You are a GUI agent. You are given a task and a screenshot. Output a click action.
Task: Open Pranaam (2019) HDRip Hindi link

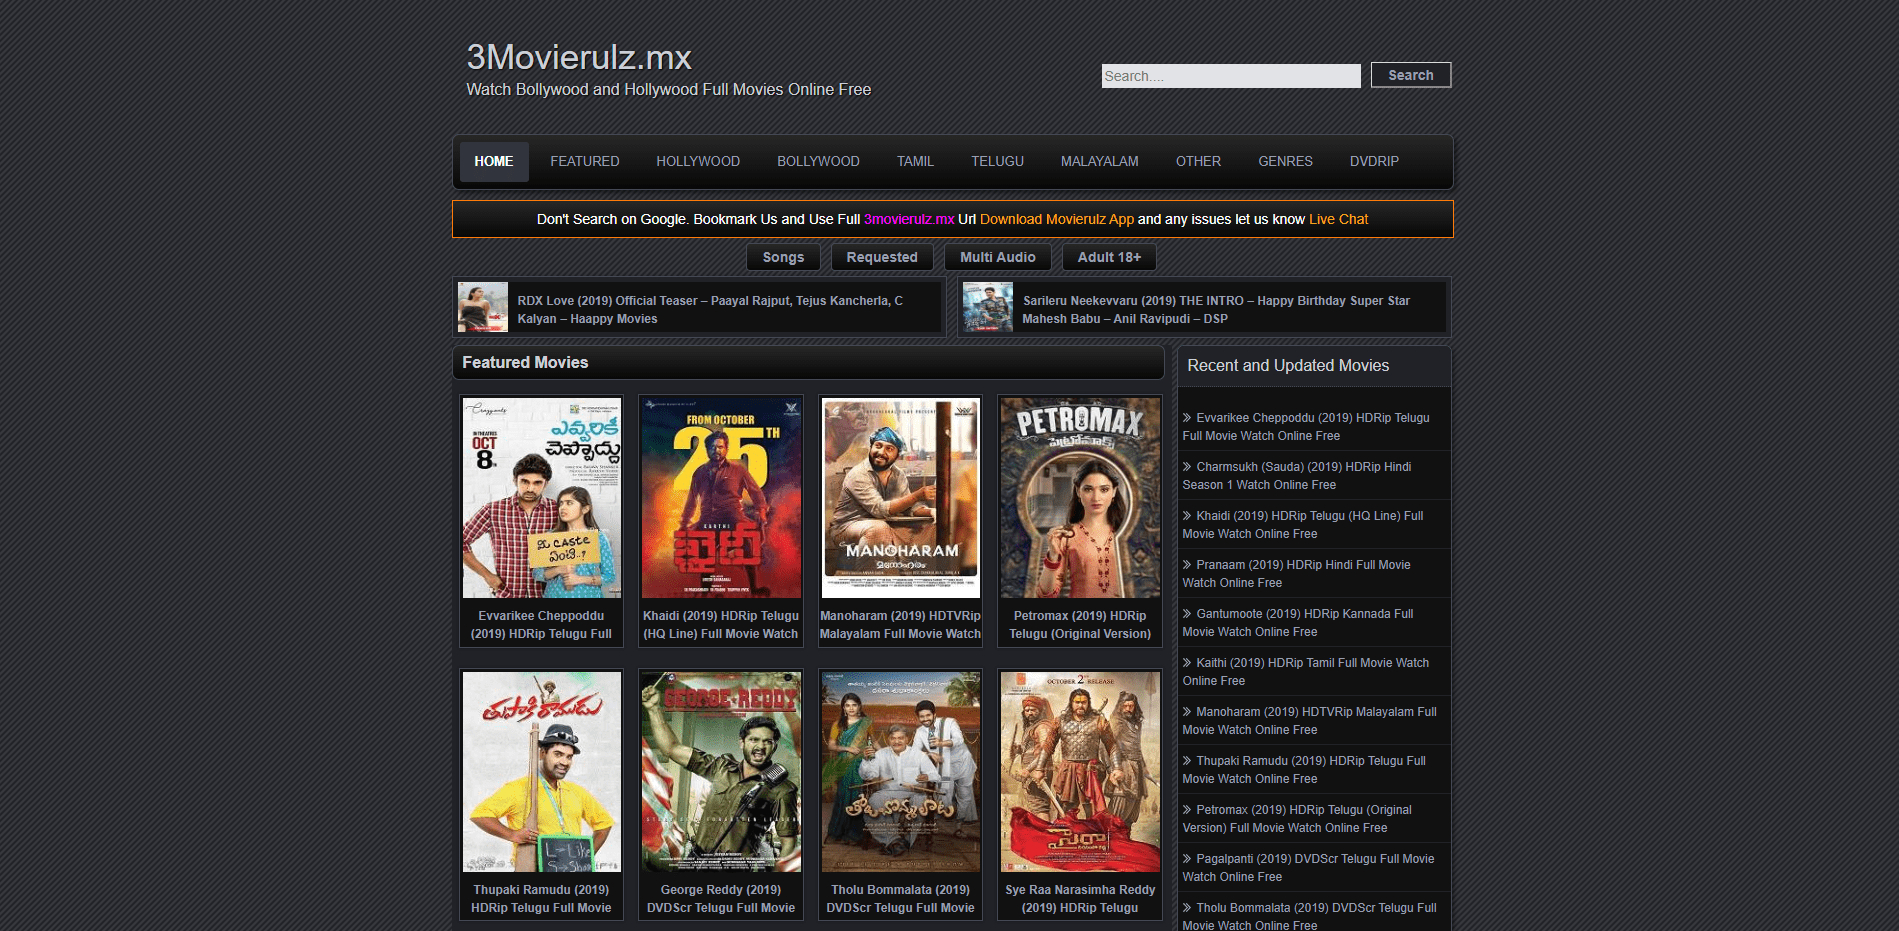[1296, 574]
